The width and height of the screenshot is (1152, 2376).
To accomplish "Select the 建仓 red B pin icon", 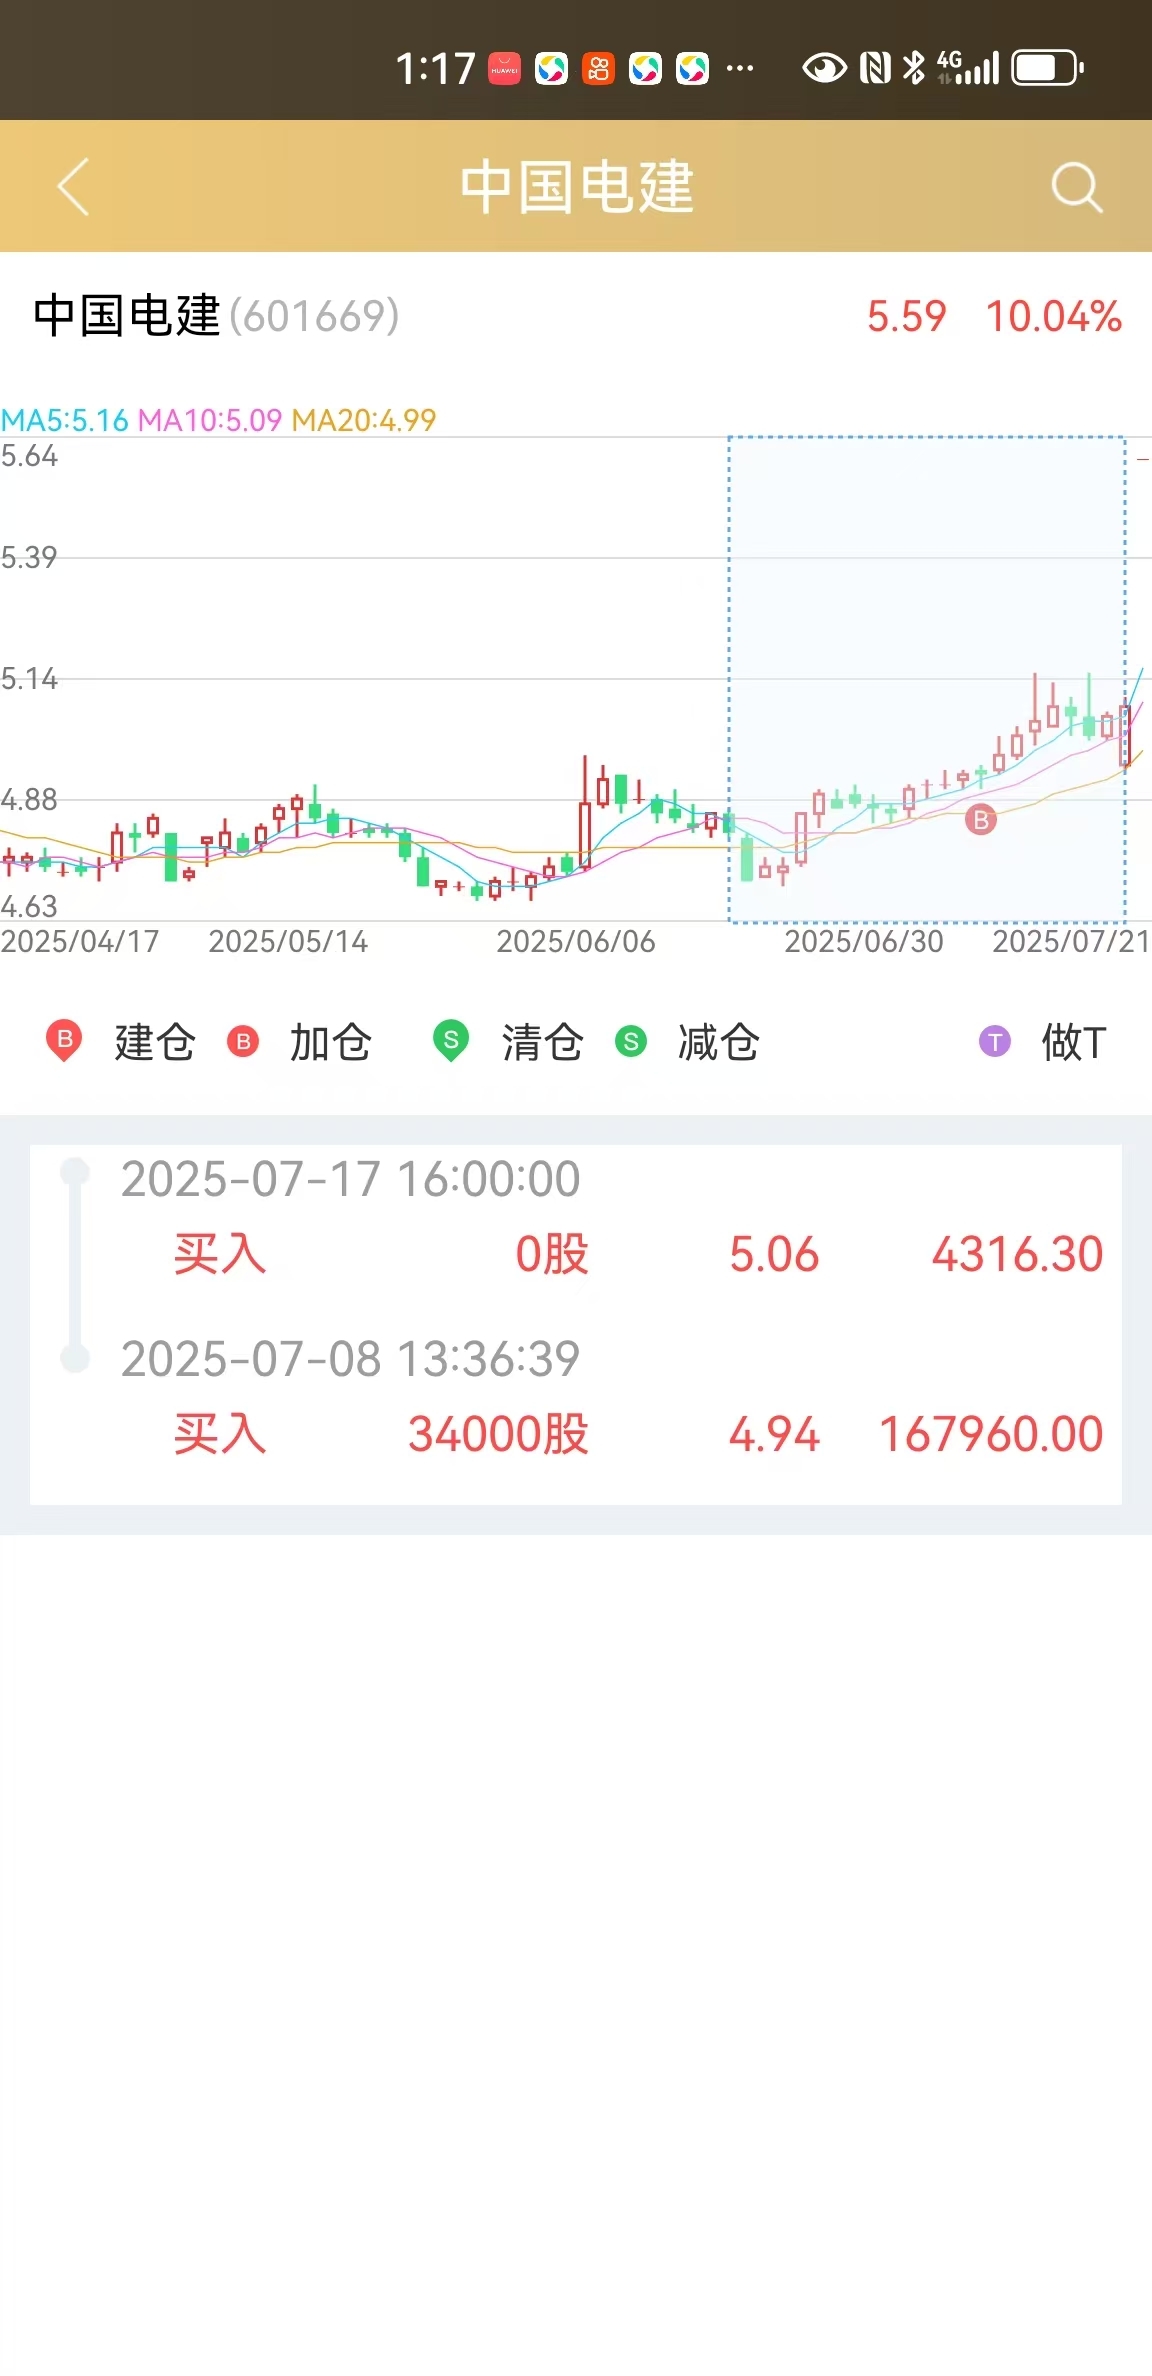I will [x=64, y=1041].
